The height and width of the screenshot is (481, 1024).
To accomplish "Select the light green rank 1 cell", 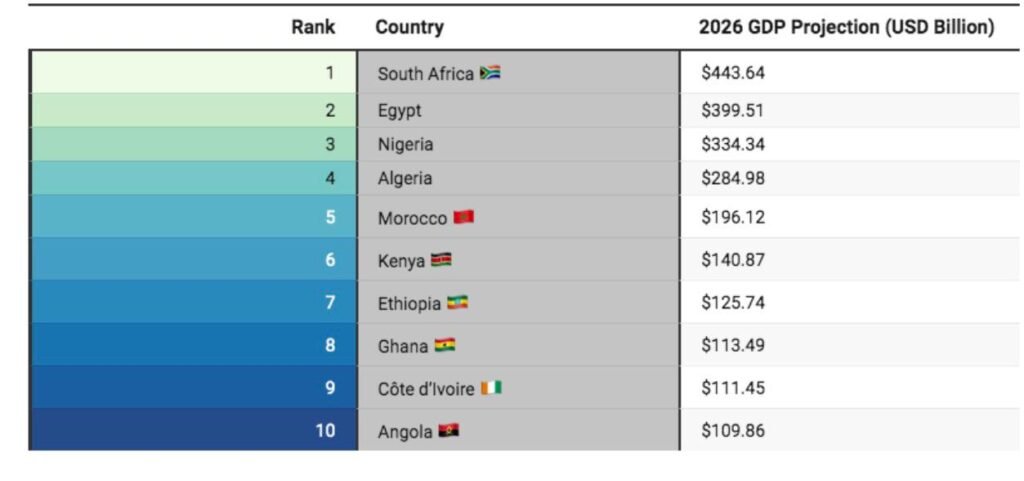I will click(194, 73).
